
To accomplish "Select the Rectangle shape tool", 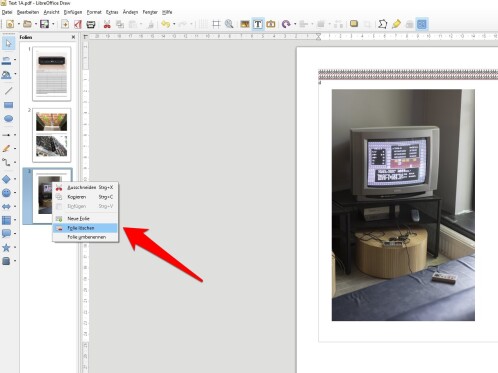I will pos(8,105).
